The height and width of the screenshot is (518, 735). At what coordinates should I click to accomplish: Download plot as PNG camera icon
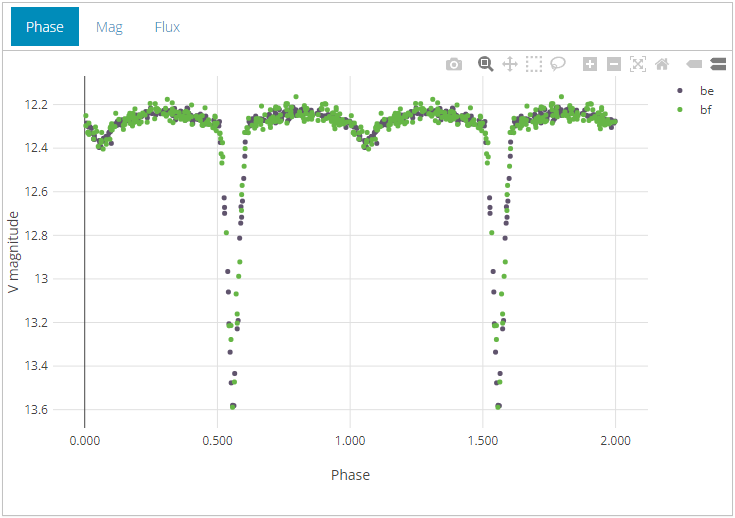point(453,64)
